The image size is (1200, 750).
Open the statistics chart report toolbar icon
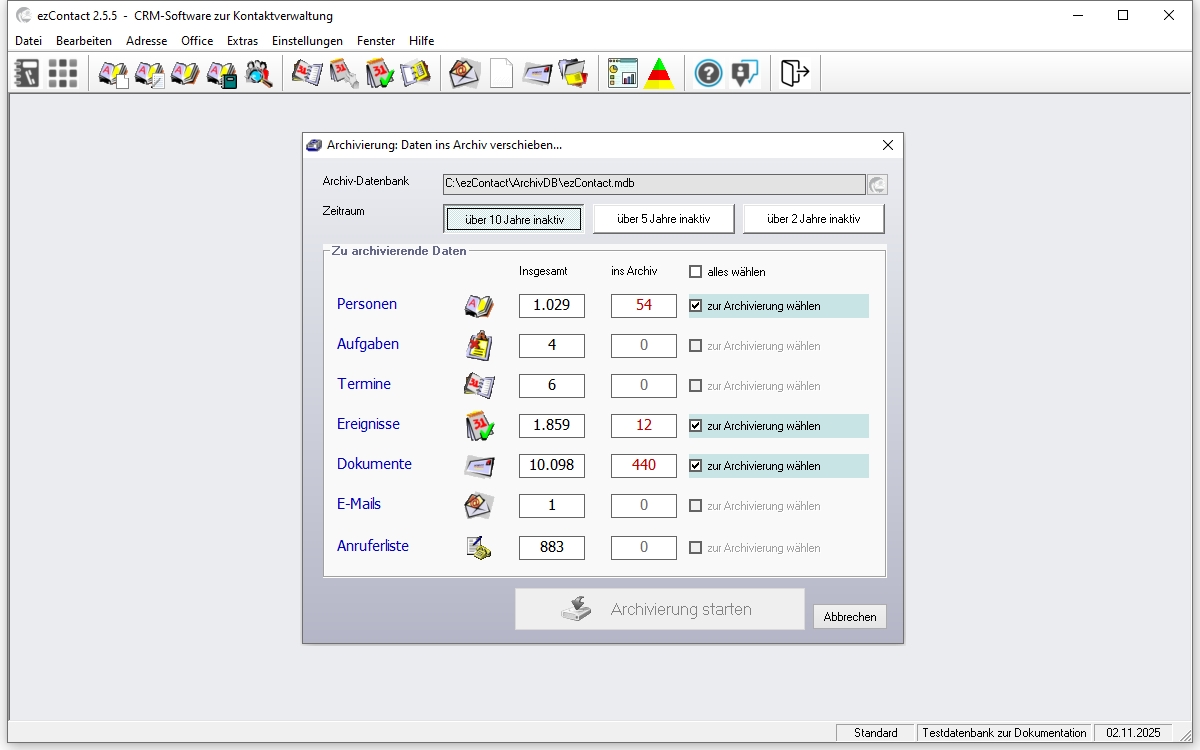623,74
